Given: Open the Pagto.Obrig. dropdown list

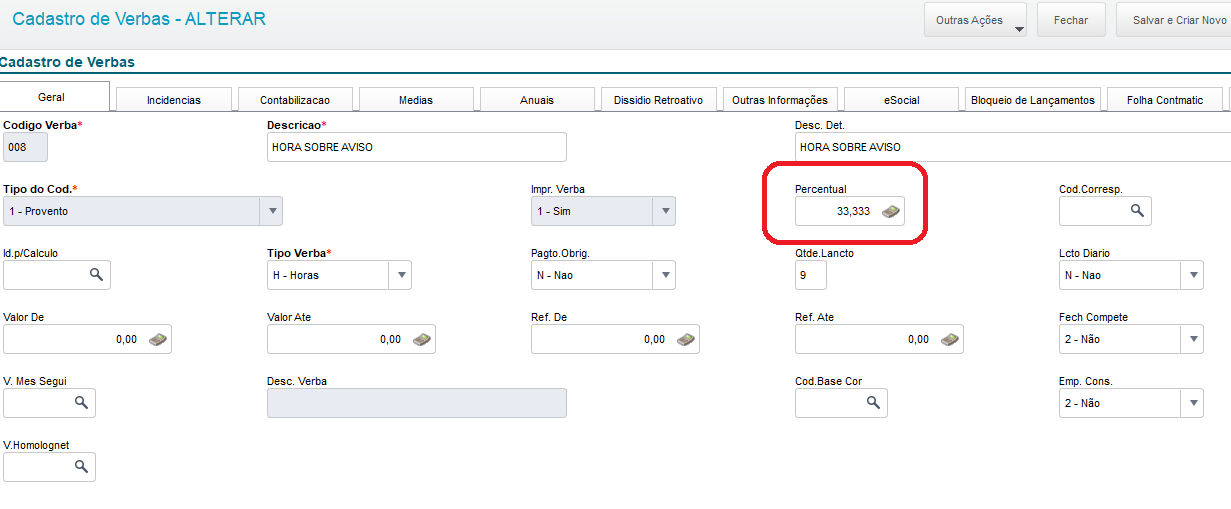Looking at the screenshot, I should tap(664, 275).
